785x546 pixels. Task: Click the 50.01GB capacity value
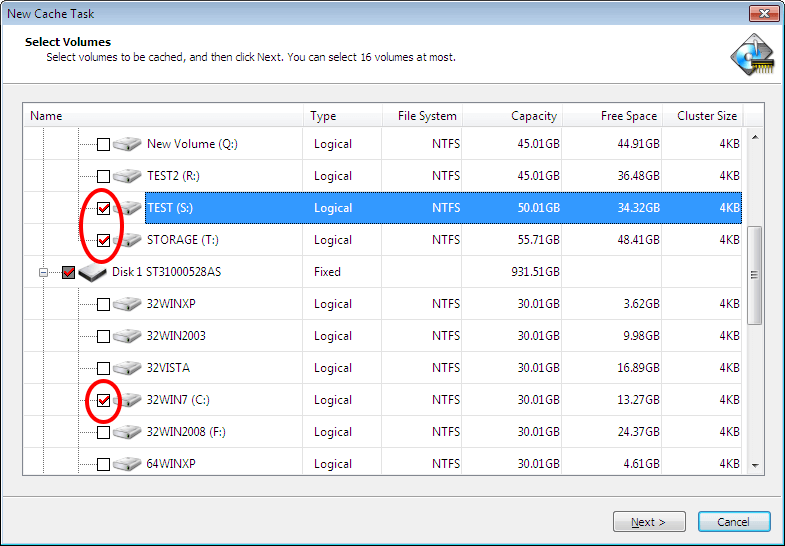[538, 208]
